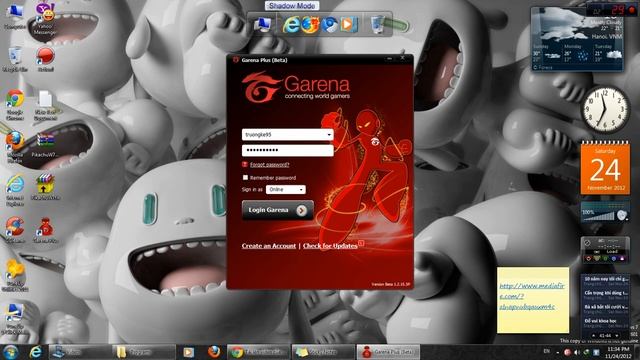Click the Garena icon in window title bar

coord(236,60)
